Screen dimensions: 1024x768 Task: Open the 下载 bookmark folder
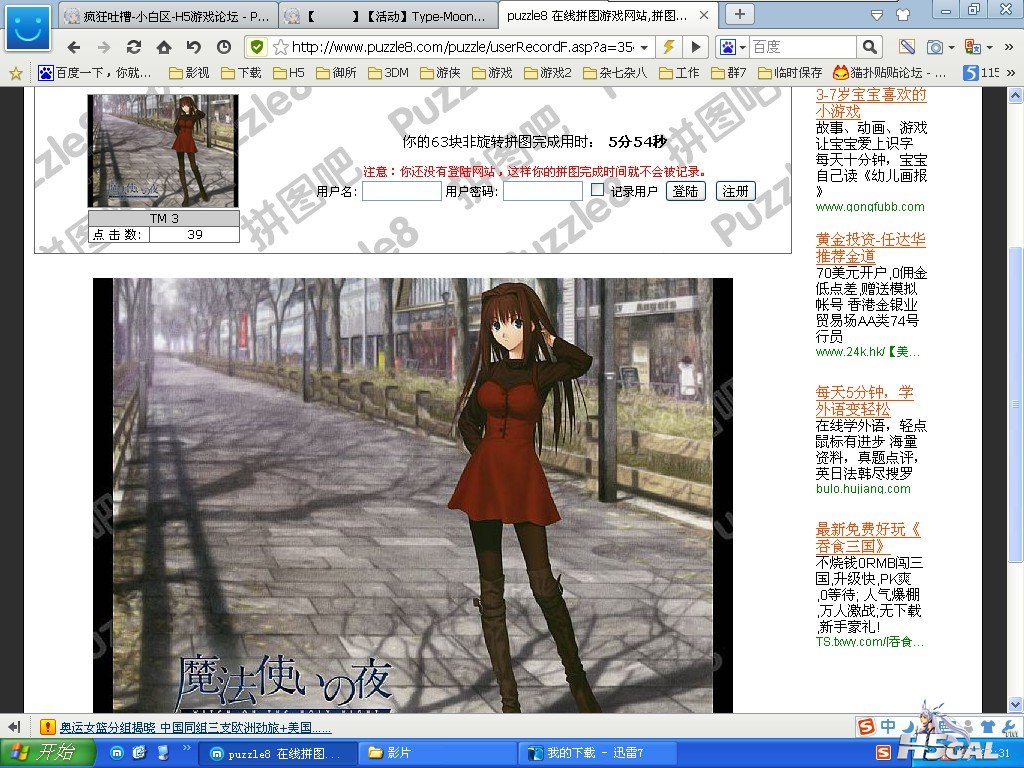point(241,73)
